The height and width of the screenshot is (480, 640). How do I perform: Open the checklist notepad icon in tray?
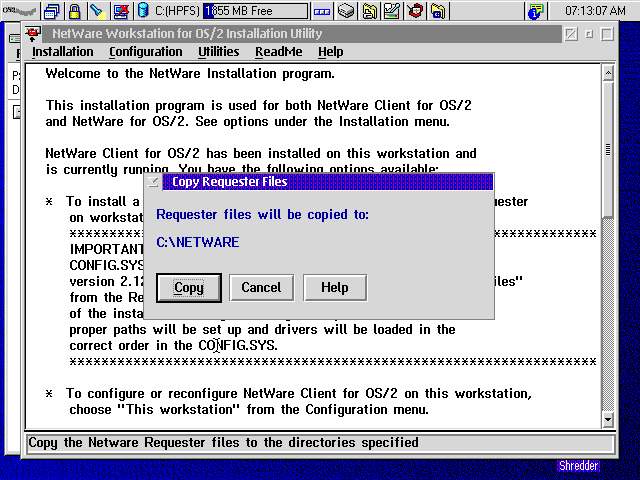[x=392, y=11]
